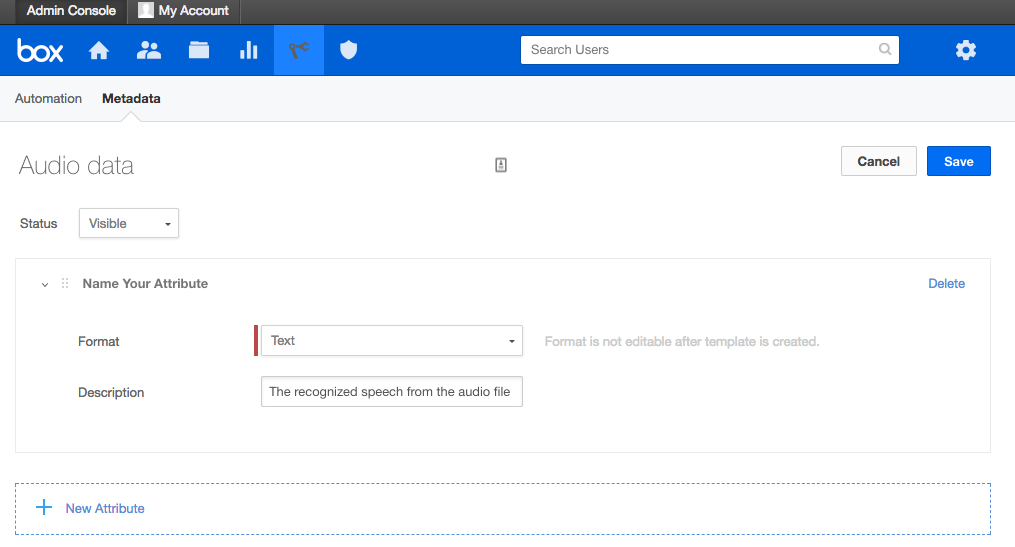Switch to the Admin Console tab
Viewport: 1015px width, 547px height.
pos(71,10)
